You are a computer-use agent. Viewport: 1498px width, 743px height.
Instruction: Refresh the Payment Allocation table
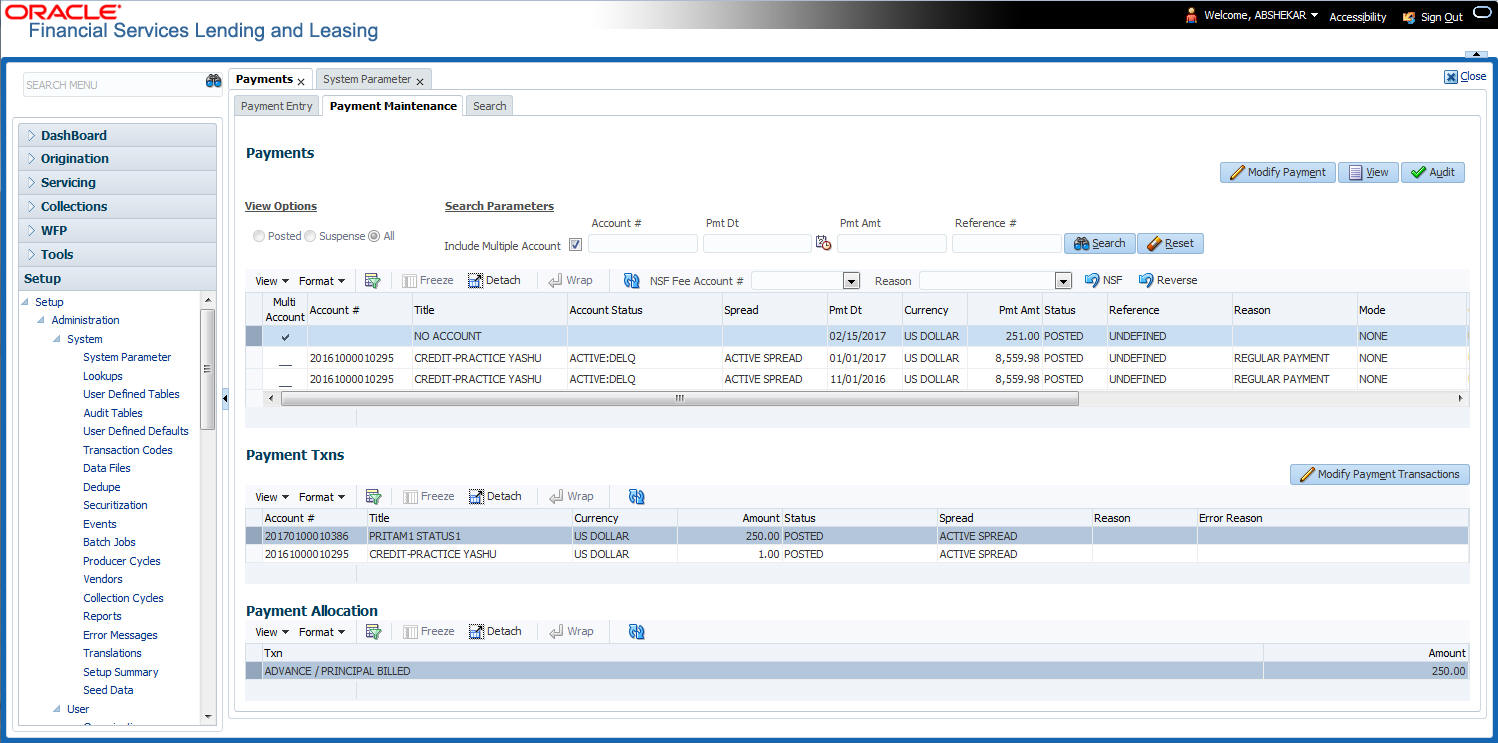pos(636,632)
